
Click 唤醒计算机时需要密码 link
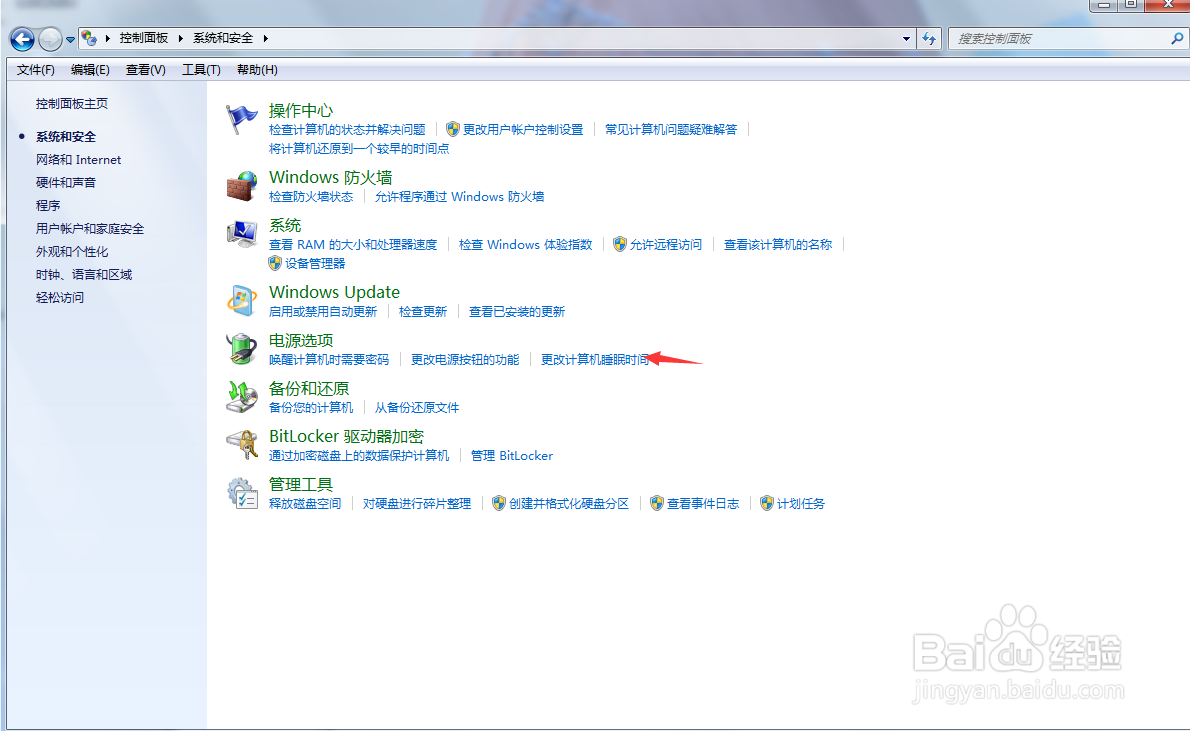pos(329,359)
